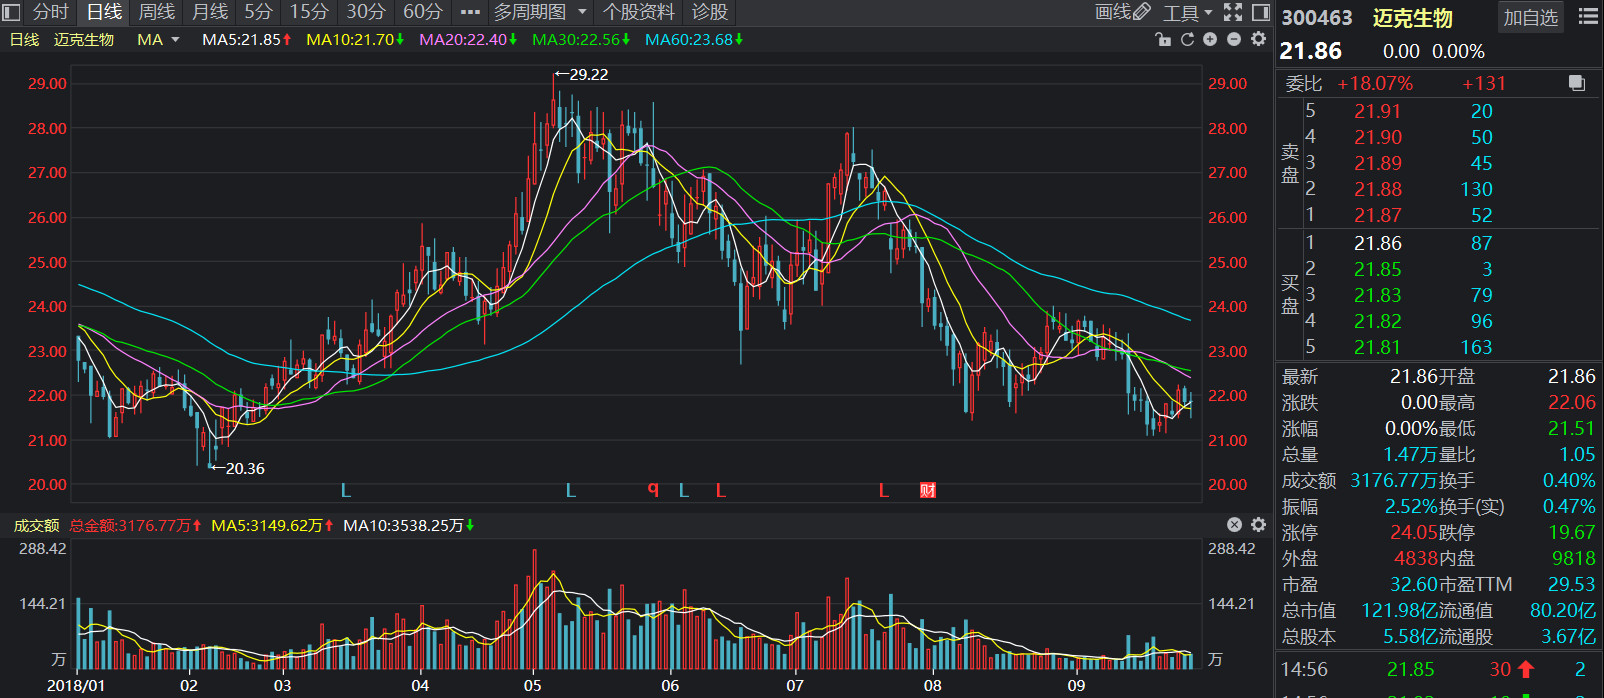
Task: Switch to the 分时 intraday tab
Action: [x=51, y=12]
